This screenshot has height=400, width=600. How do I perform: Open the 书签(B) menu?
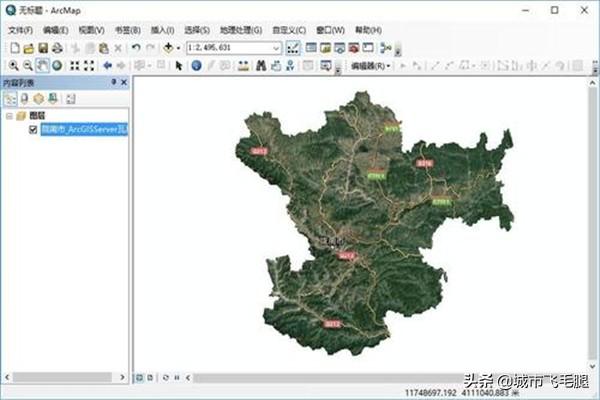128,30
